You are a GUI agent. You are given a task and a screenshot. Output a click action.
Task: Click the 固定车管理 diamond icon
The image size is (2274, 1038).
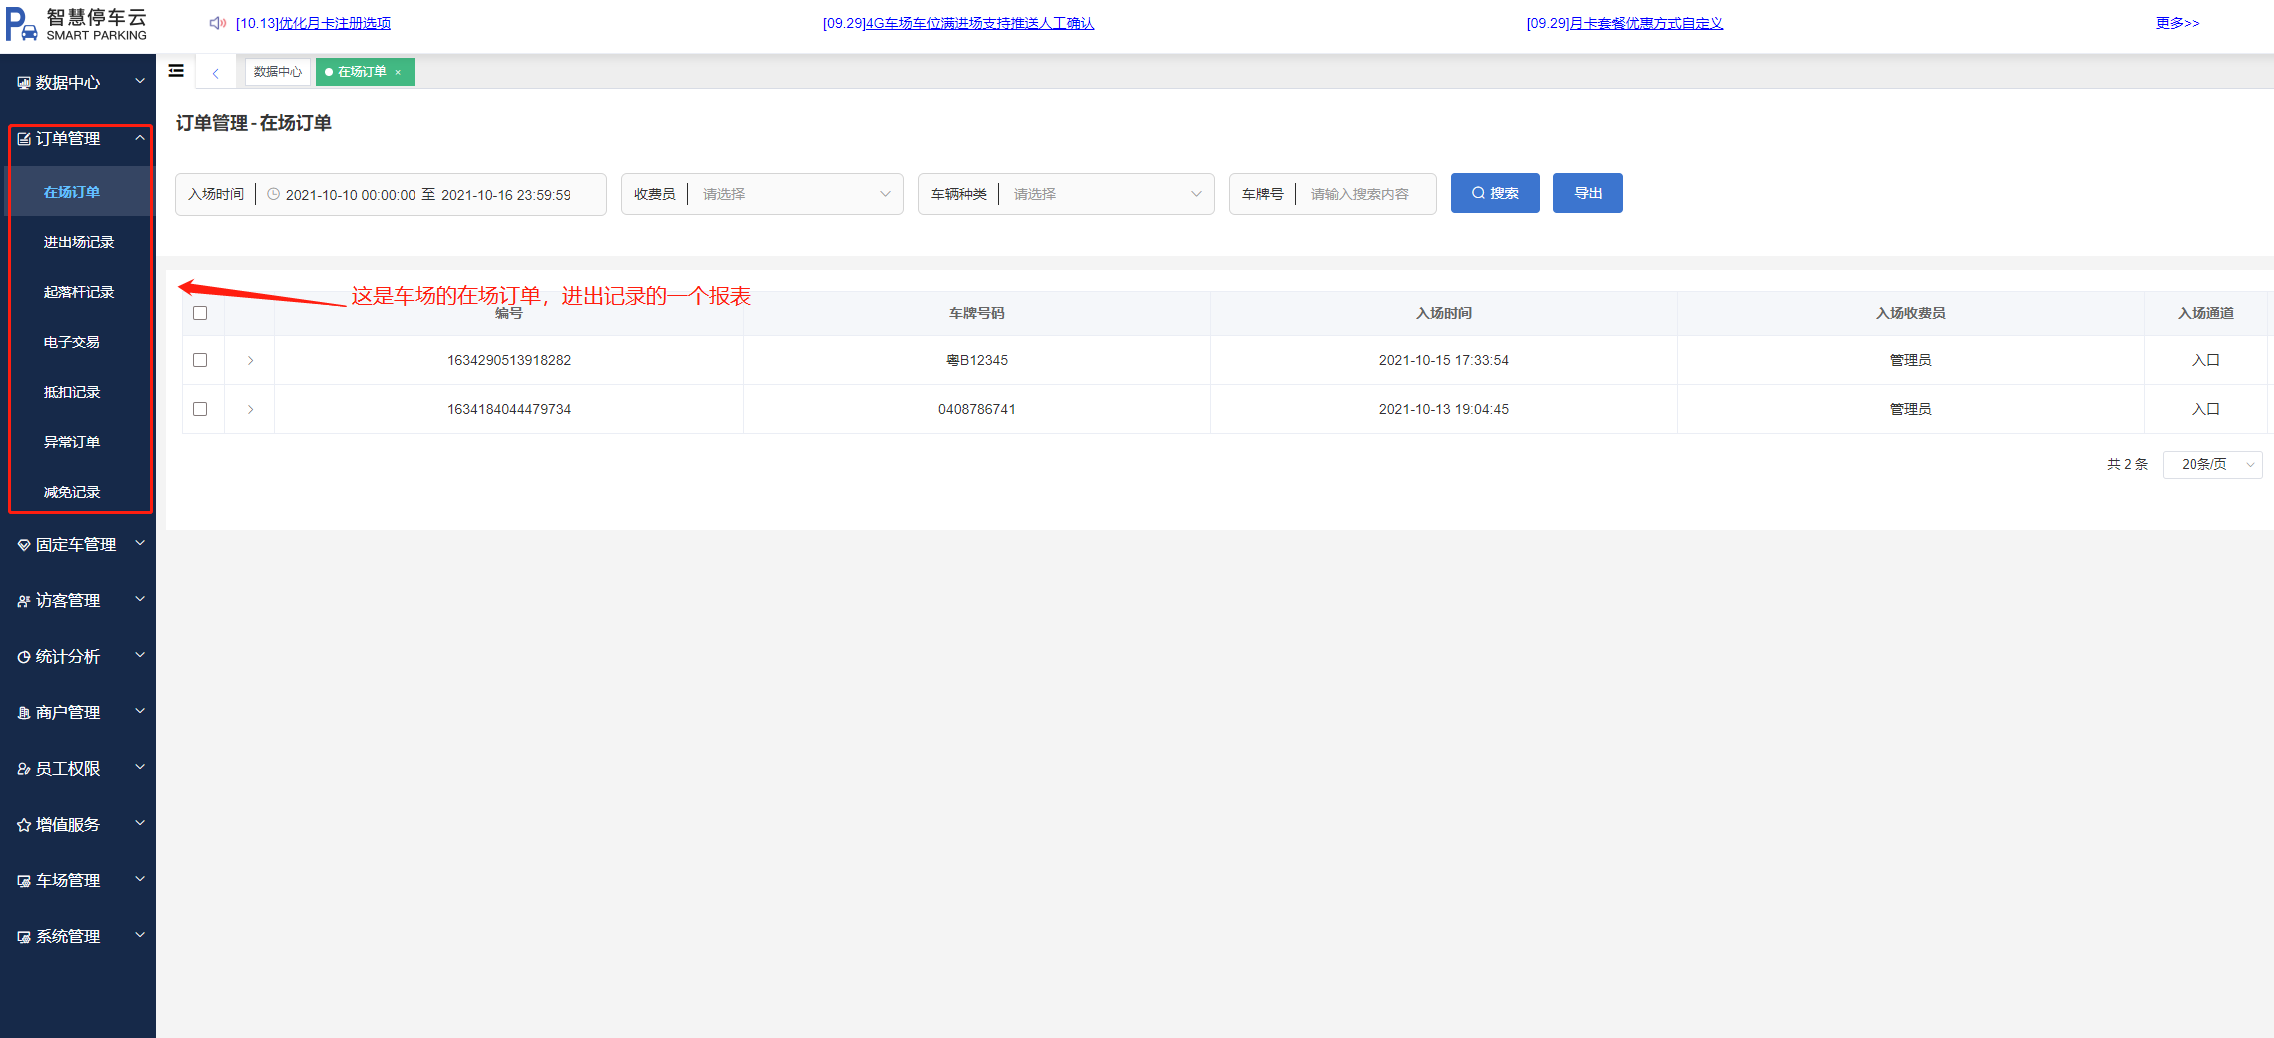(x=24, y=545)
